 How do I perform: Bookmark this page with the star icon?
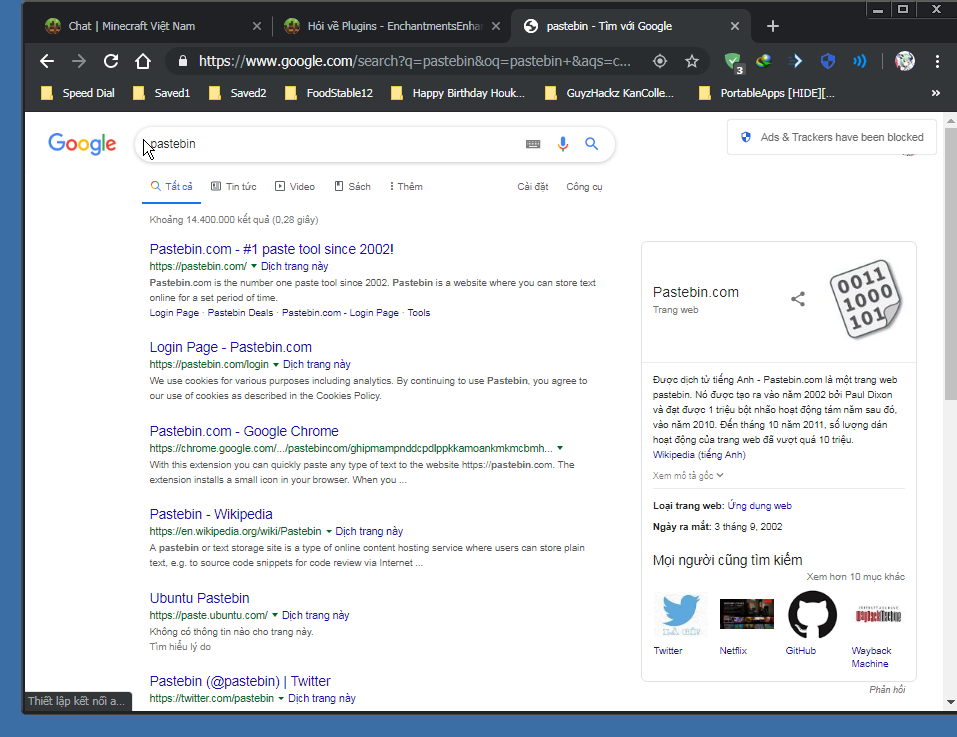pos(692,61)
